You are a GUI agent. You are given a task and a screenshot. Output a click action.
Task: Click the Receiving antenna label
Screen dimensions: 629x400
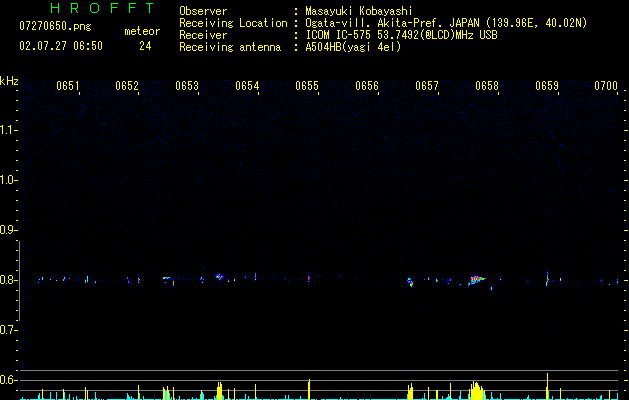(x=230, y=47)
